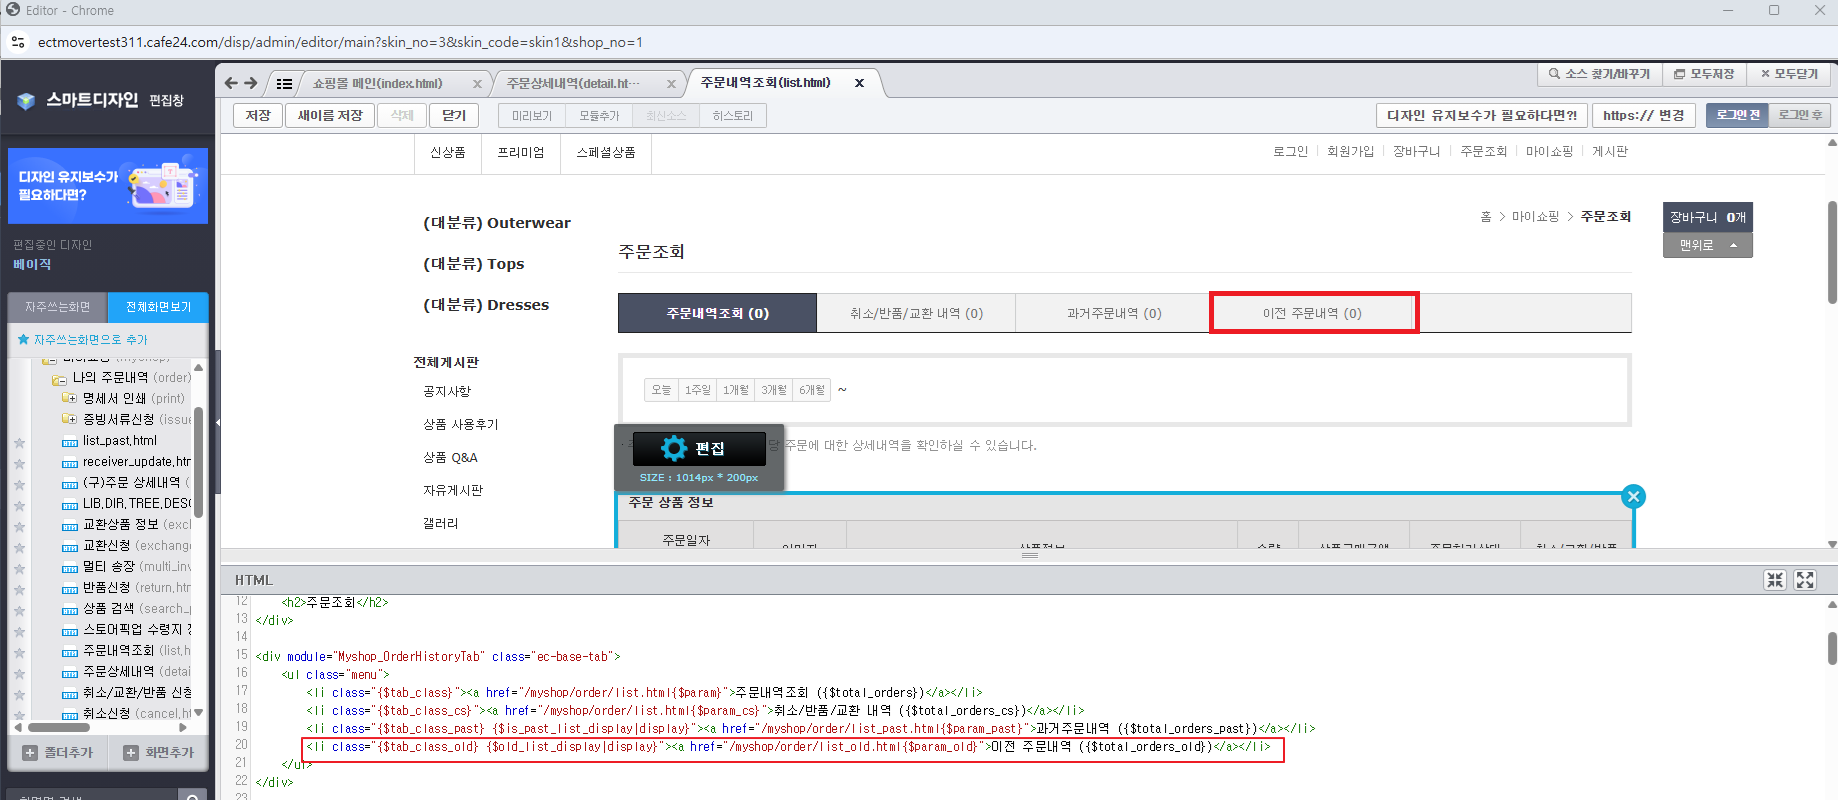
Task: Click the gear 편집 edit overlay
Action: [x=699, y=448]
